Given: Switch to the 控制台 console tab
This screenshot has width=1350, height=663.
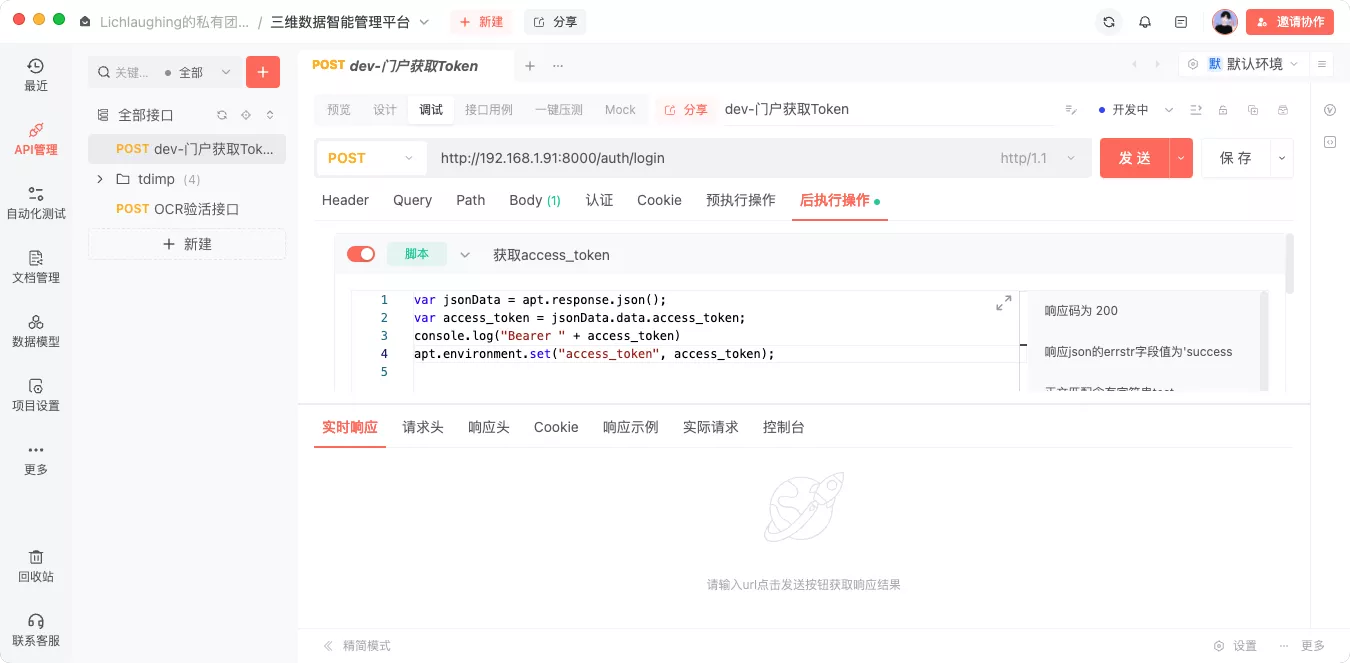Looking at the screenshot, I should point(783,427).
